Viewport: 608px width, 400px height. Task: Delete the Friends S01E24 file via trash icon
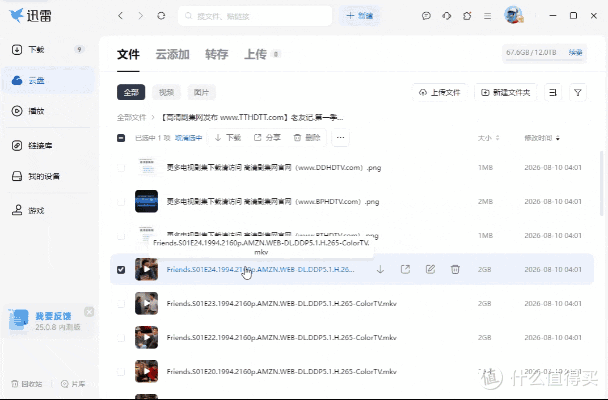pyautogui.click(x=455, y=269)
